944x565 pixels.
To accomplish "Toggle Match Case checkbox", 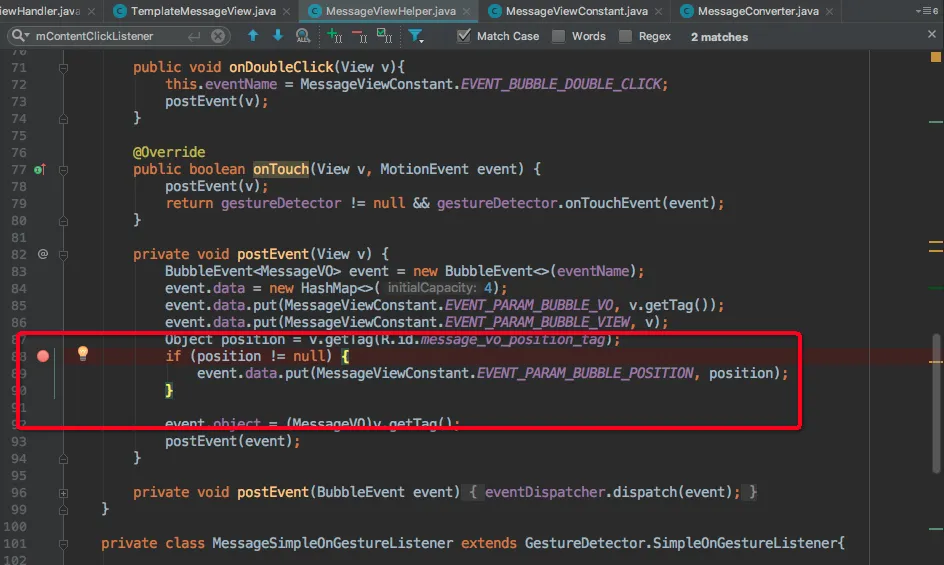I will 464,36.
